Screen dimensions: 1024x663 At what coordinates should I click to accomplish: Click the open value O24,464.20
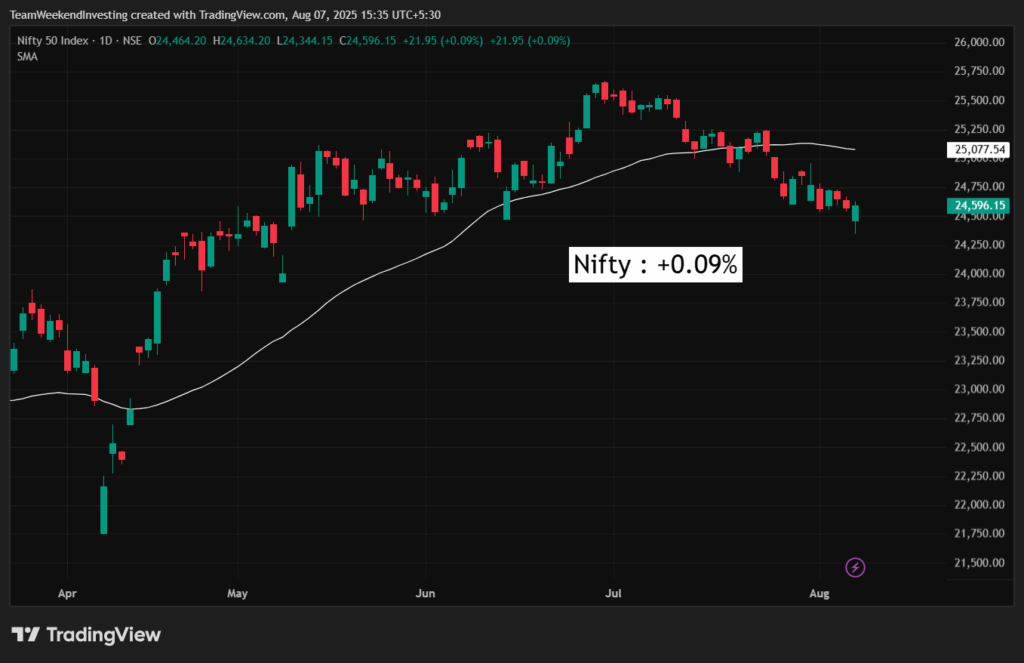point(177,40)
